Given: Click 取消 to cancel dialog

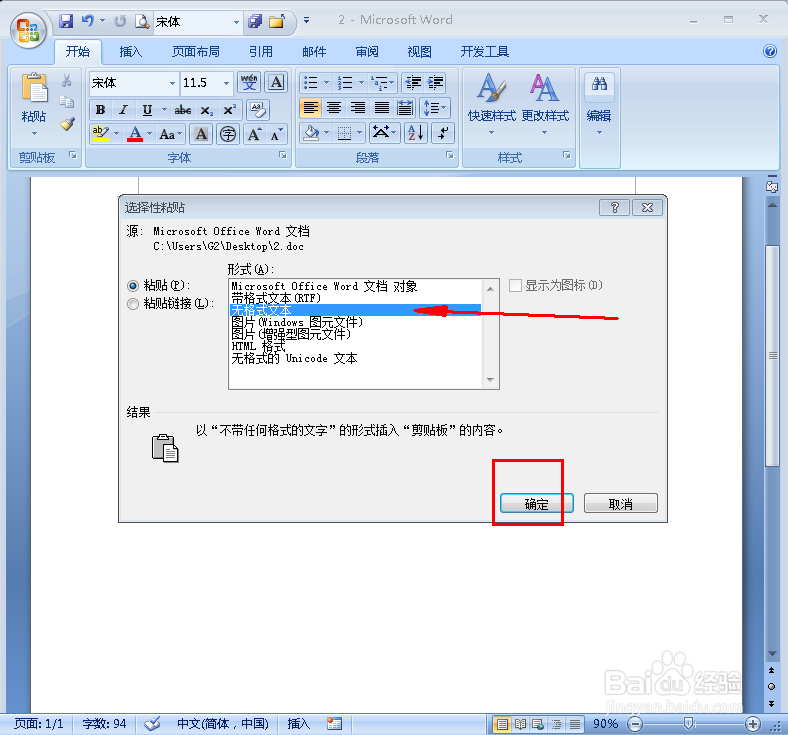Looking at the screenshot, I should pos(621,503).
